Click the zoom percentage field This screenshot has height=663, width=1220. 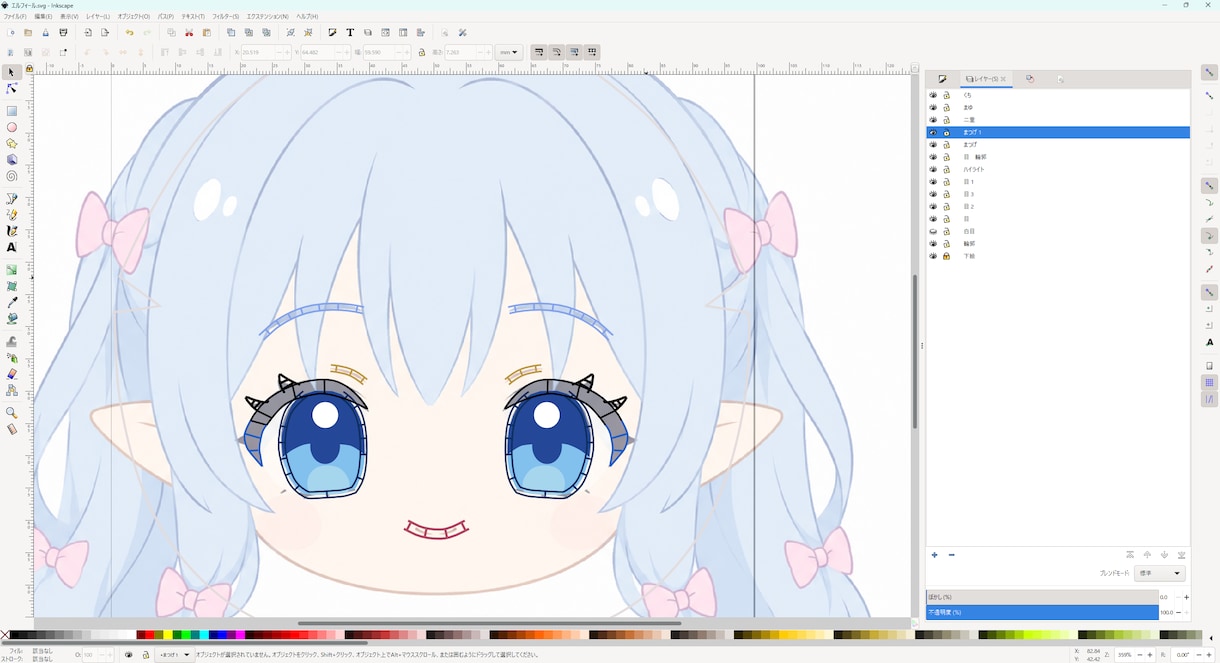(1124, 655)
